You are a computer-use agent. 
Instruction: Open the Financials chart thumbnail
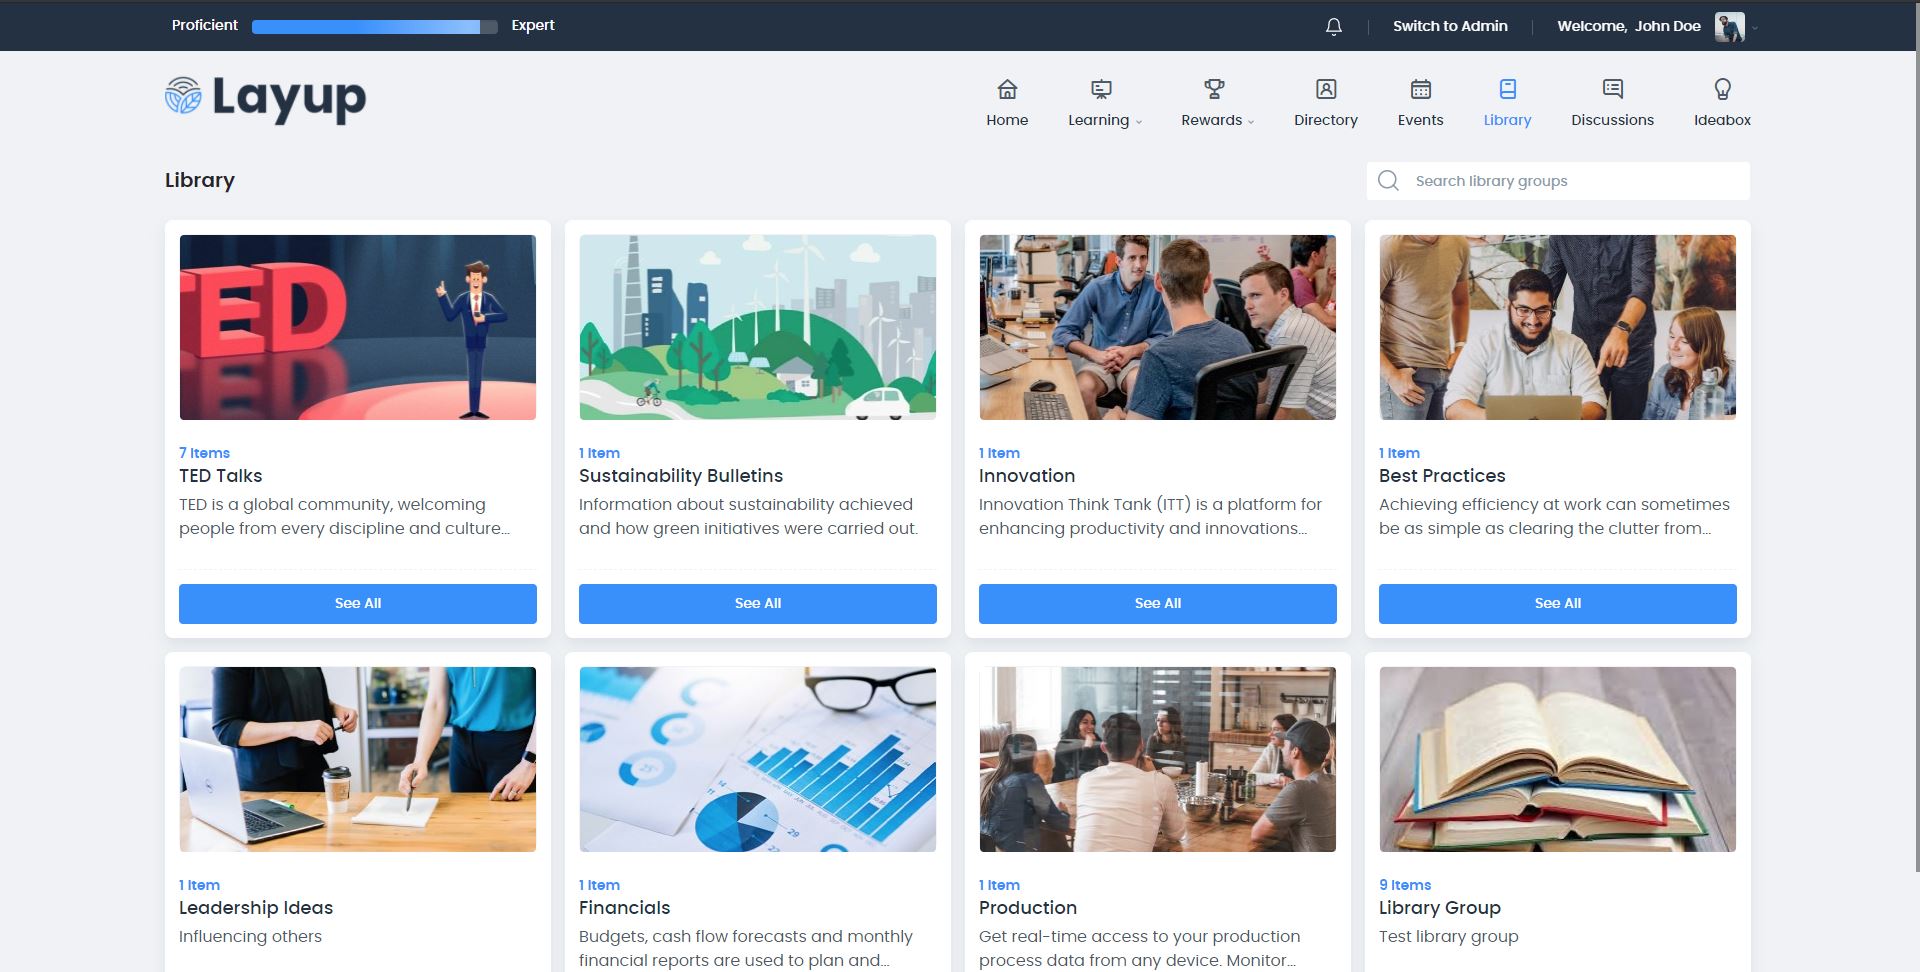tap(757, 759)
